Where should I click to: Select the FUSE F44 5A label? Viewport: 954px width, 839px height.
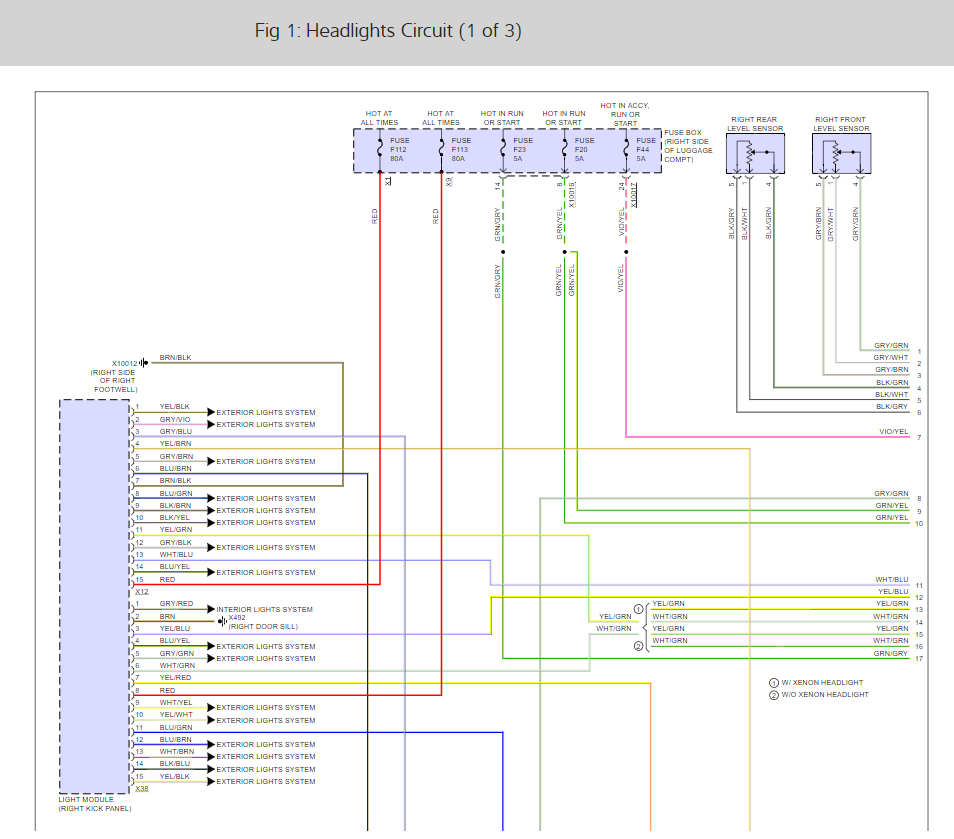646,150
